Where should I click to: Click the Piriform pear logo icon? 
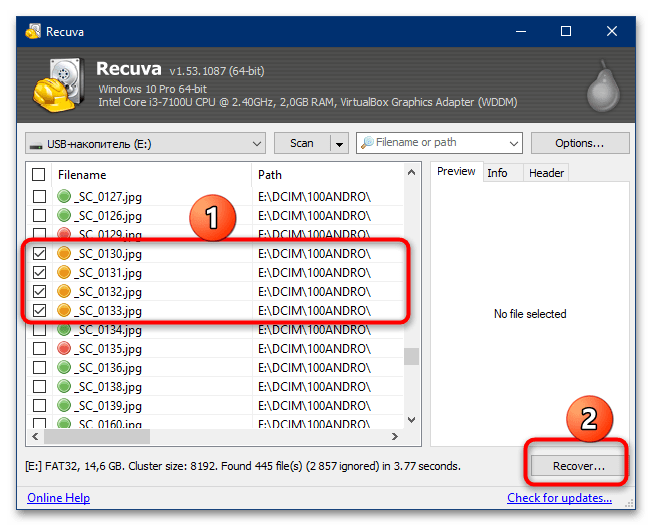point(603,86)
